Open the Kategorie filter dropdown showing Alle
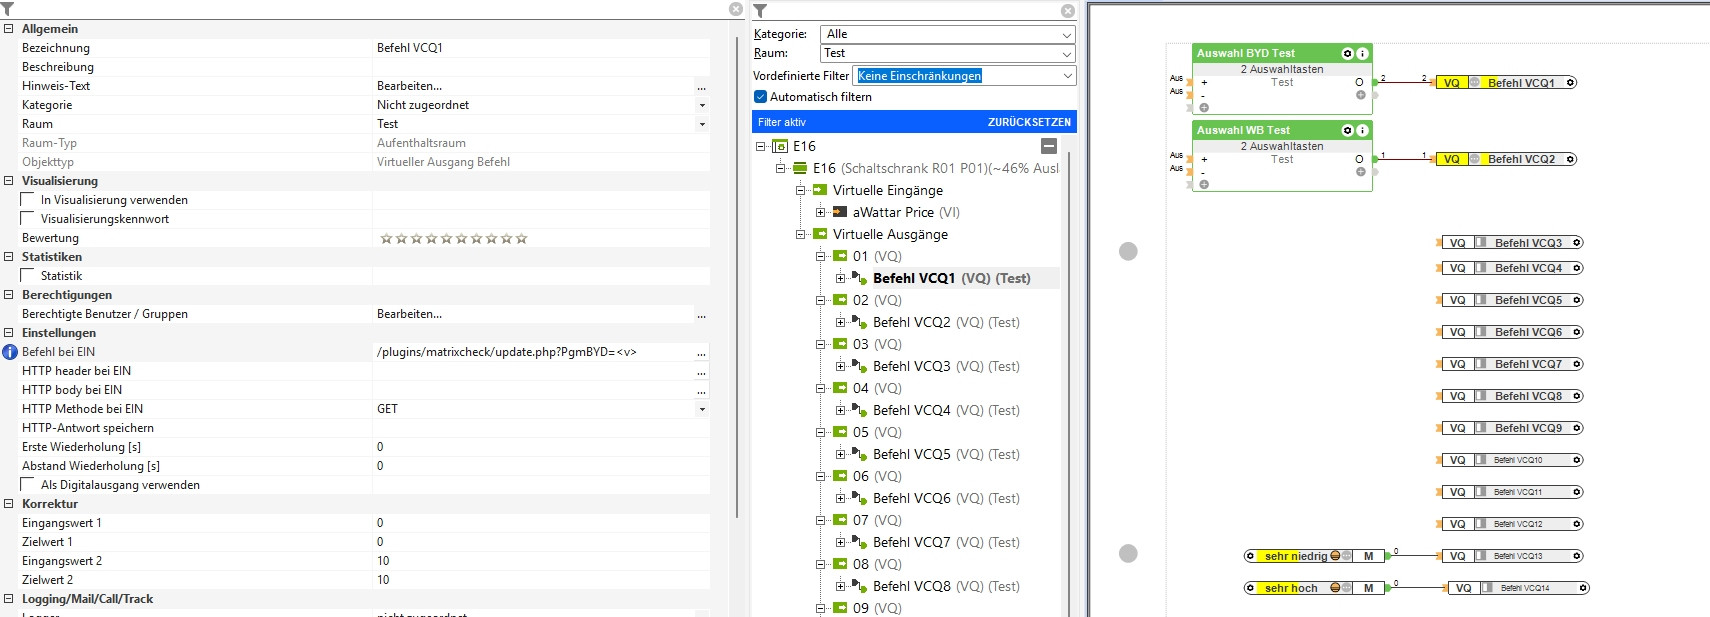 [x=947, y=34]
